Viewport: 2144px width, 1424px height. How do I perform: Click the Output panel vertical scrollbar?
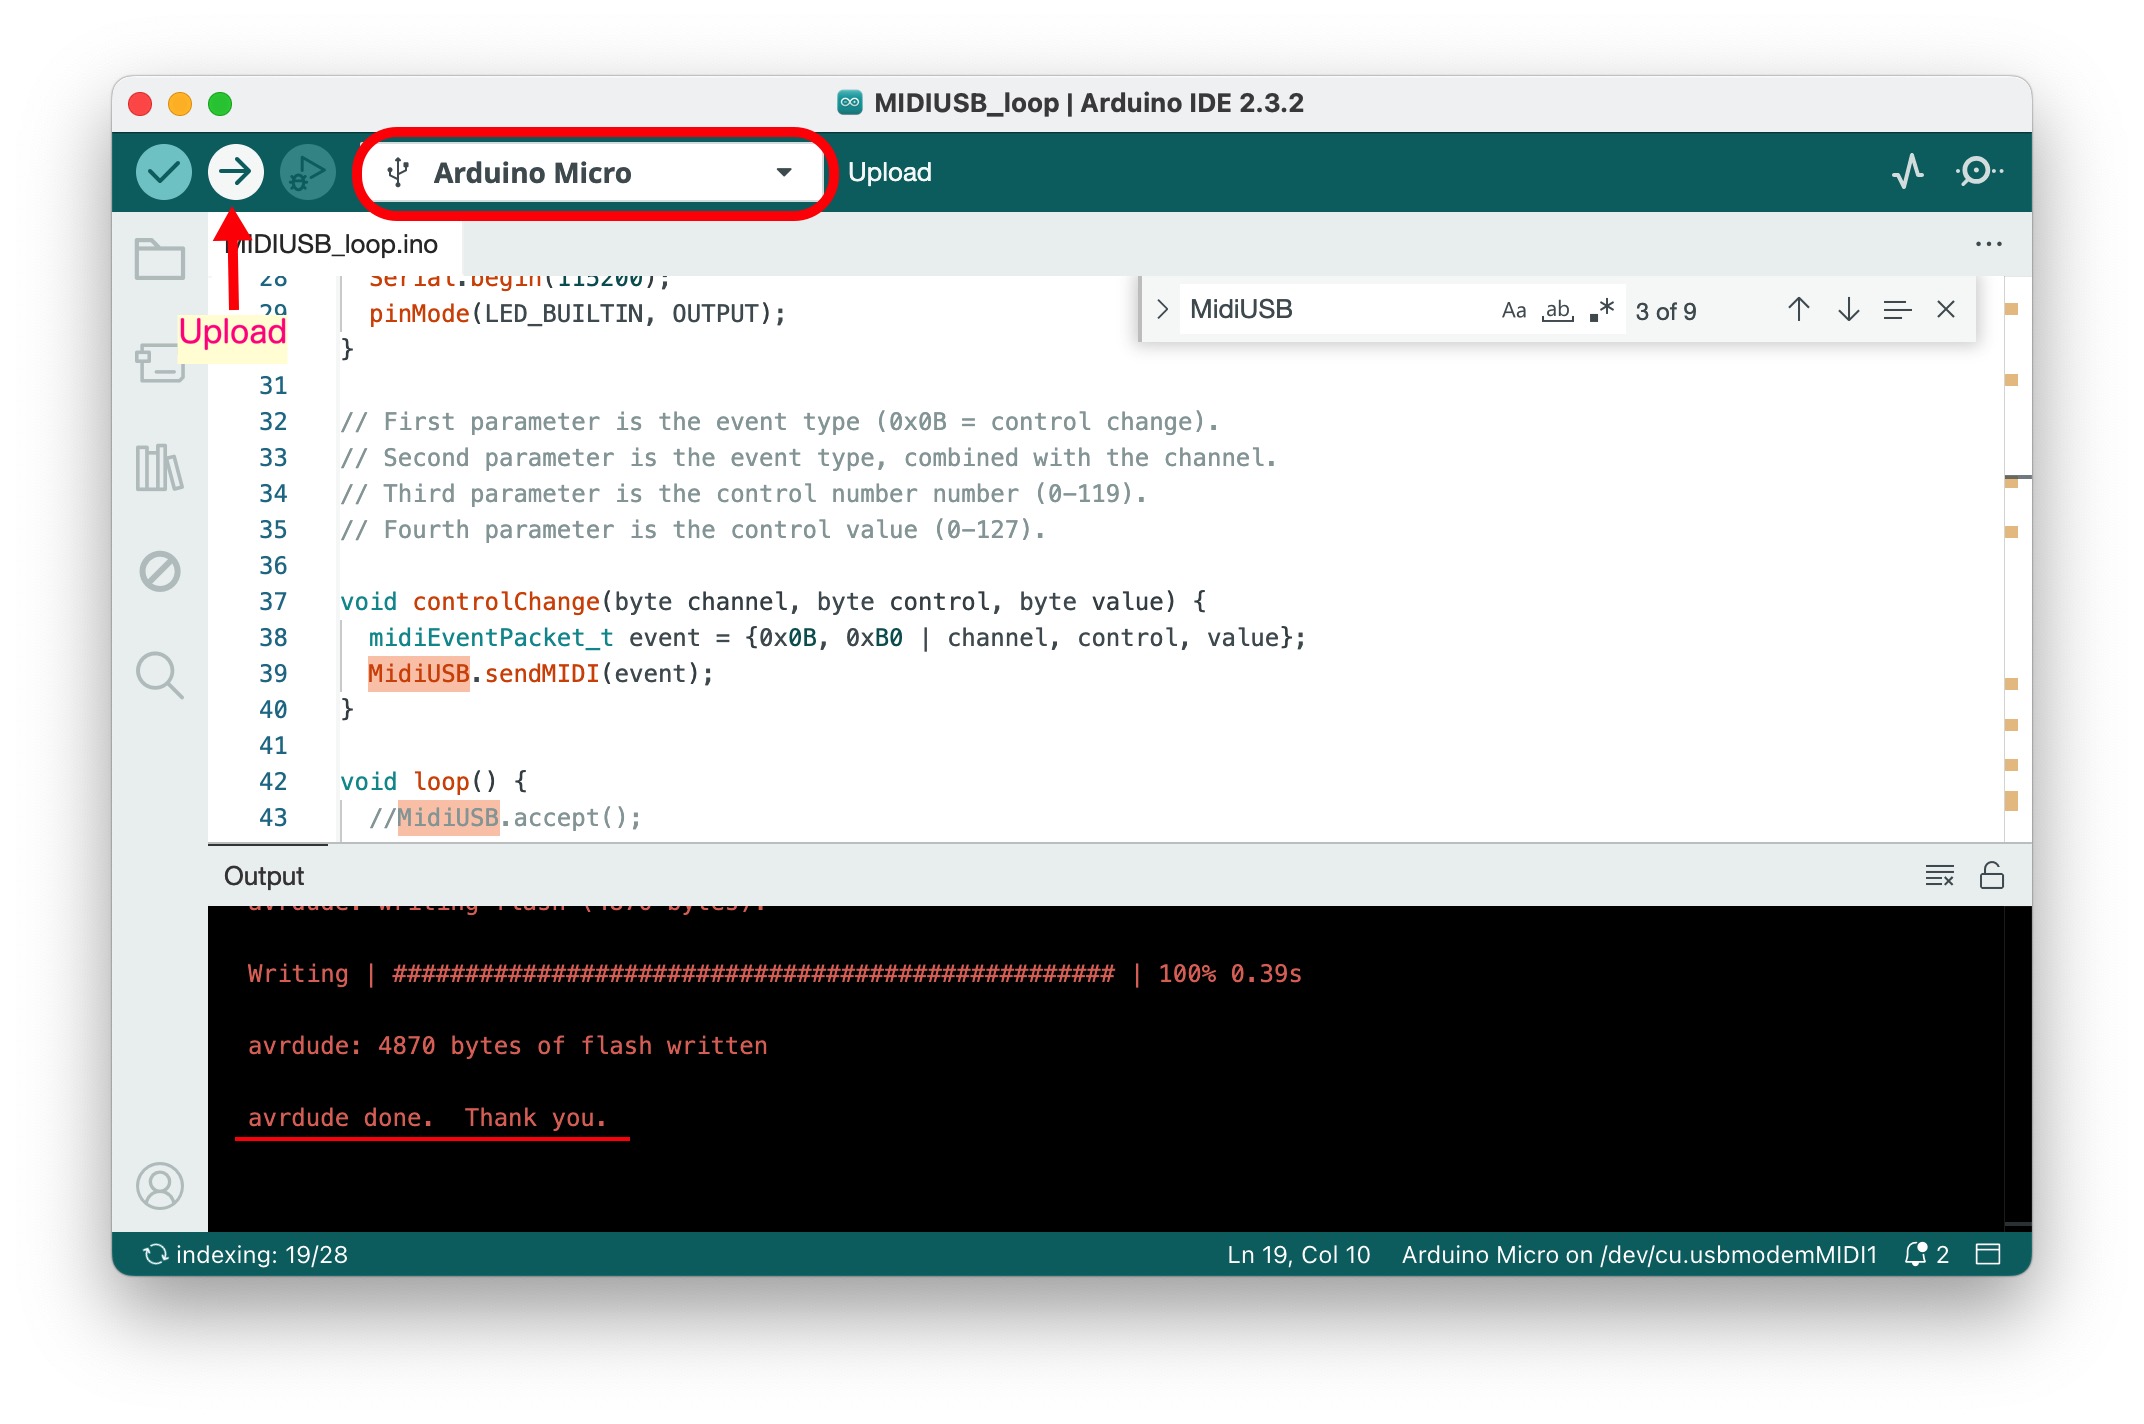click(2018, 1068)
